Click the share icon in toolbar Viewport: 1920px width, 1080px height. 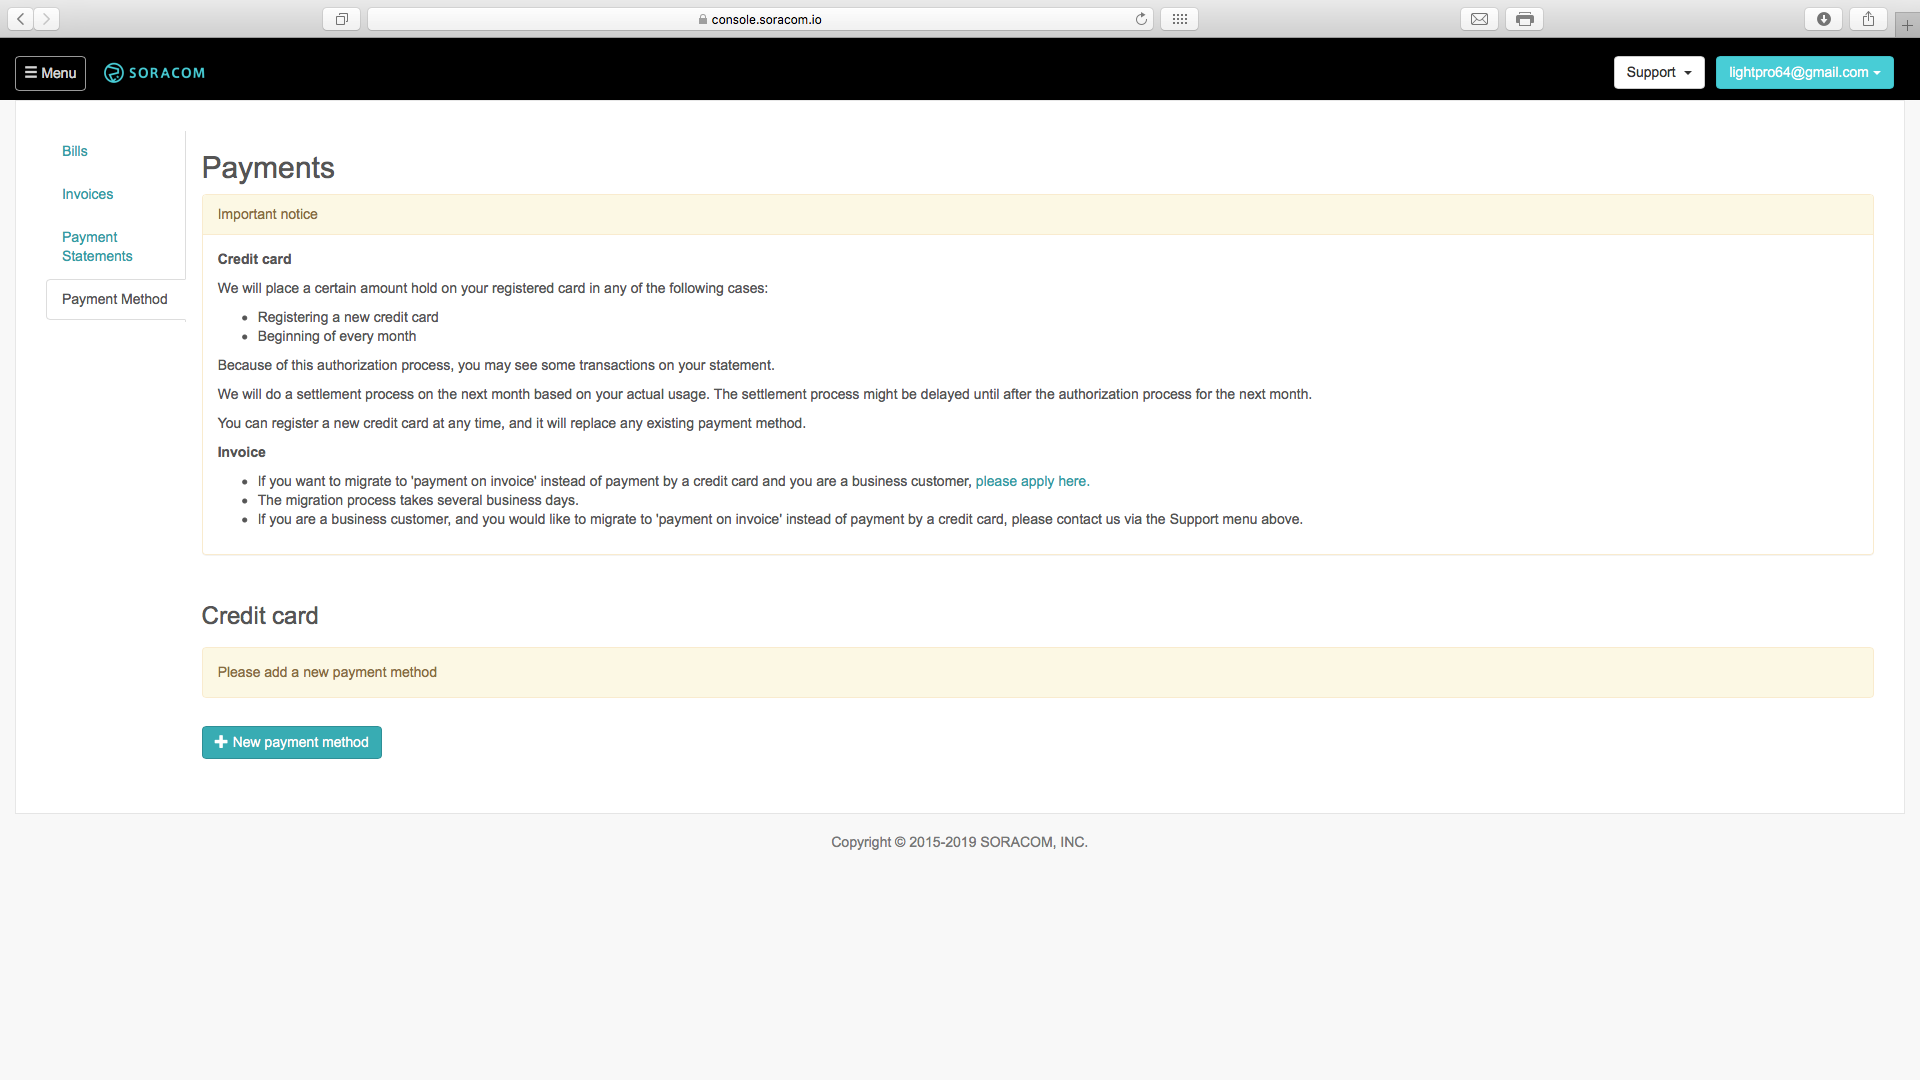click(1868, 19)
